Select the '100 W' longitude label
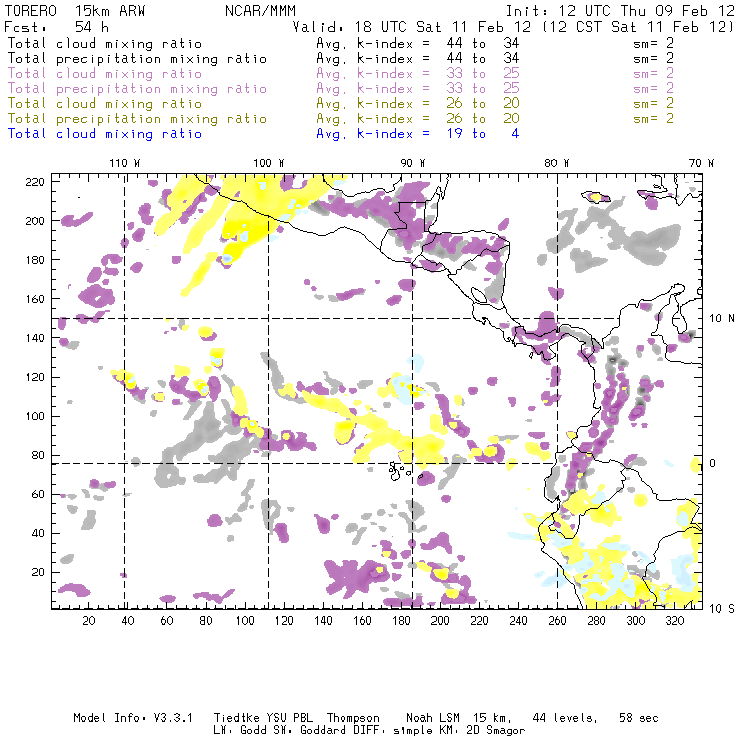The image size is (740, 740). (x=269, y=163)
